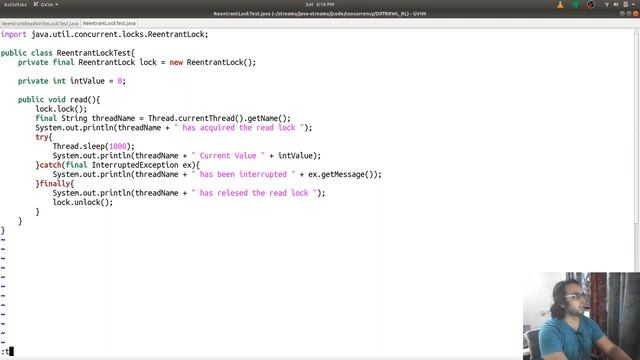Click 'public void read(){' line
Image resolution: width=640 pixels, height=360 pixels.
tap(59, 100)
